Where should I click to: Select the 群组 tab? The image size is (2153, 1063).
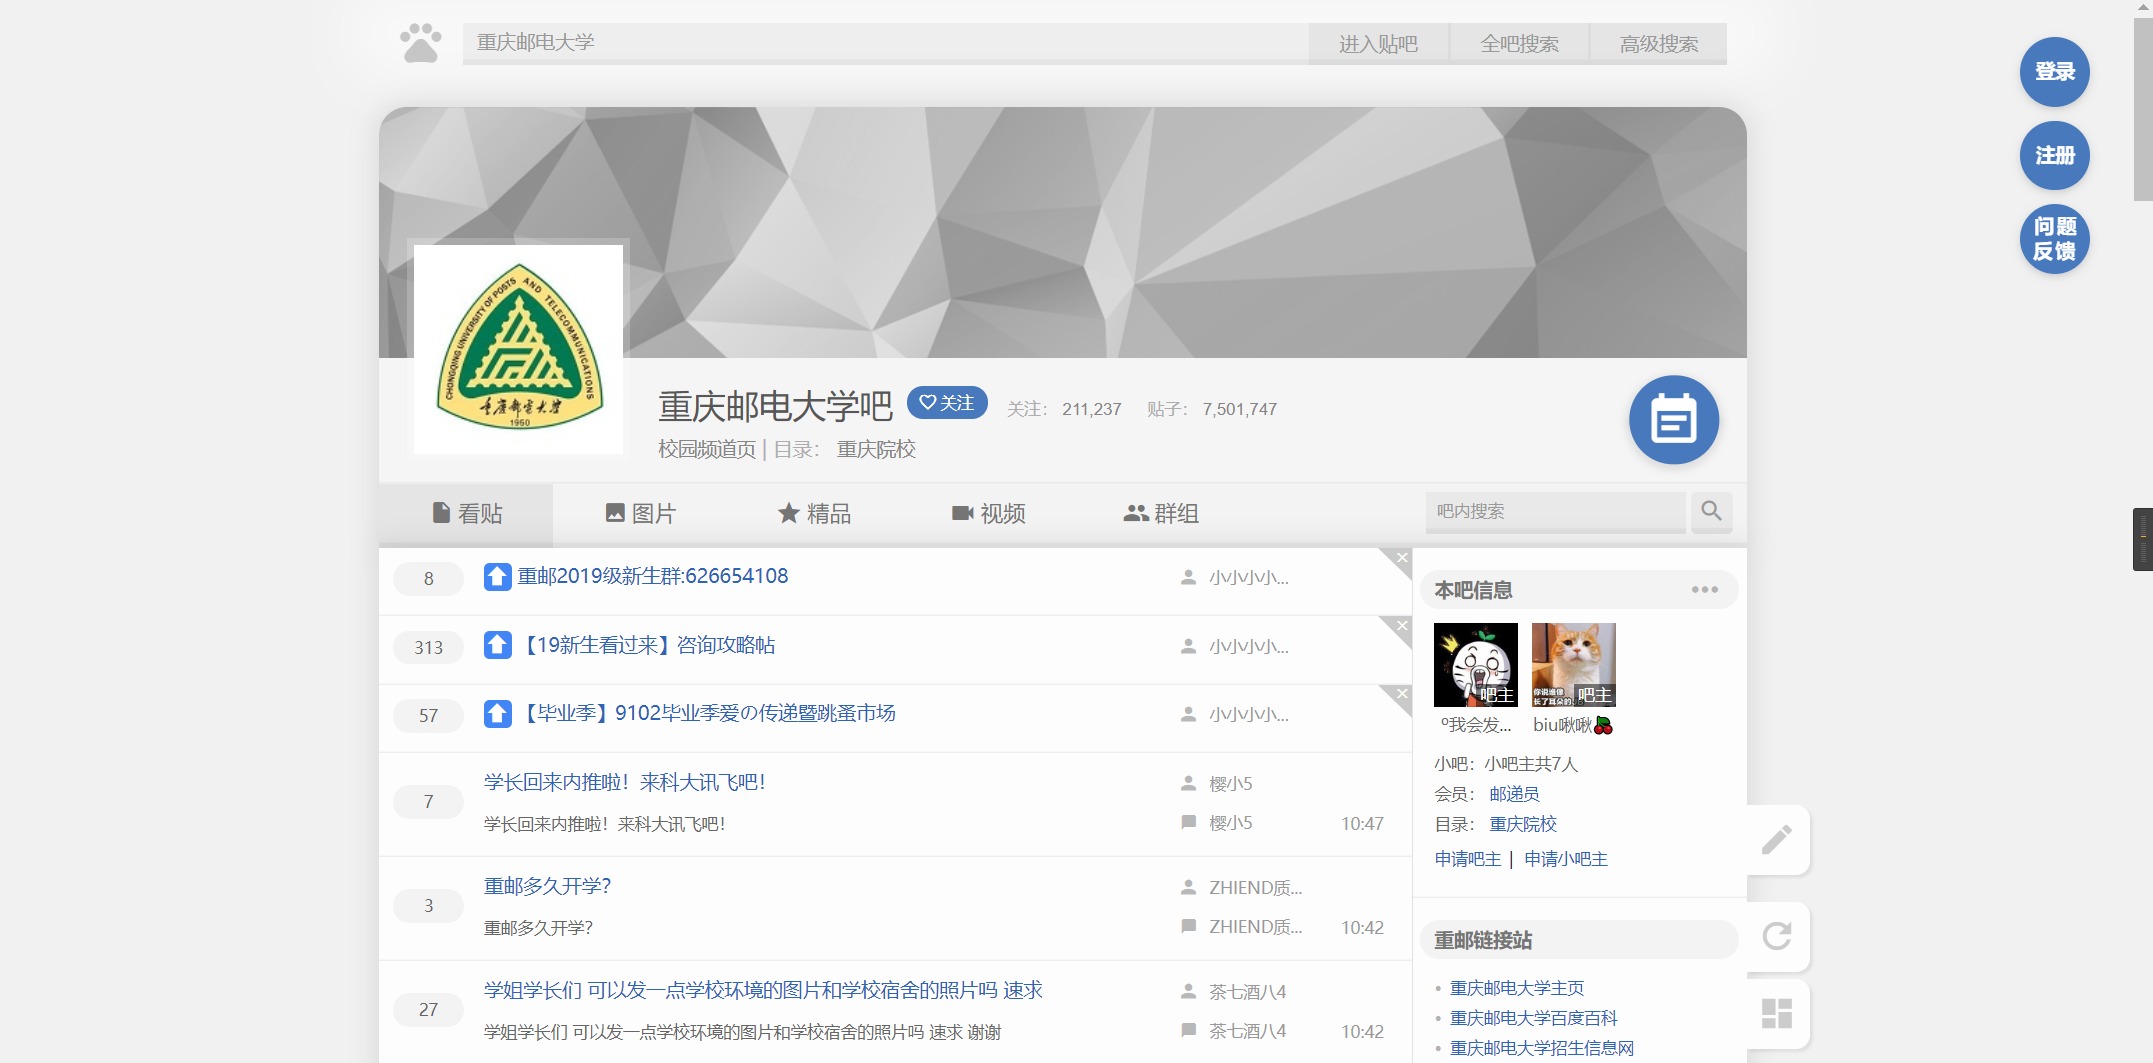1161,514
